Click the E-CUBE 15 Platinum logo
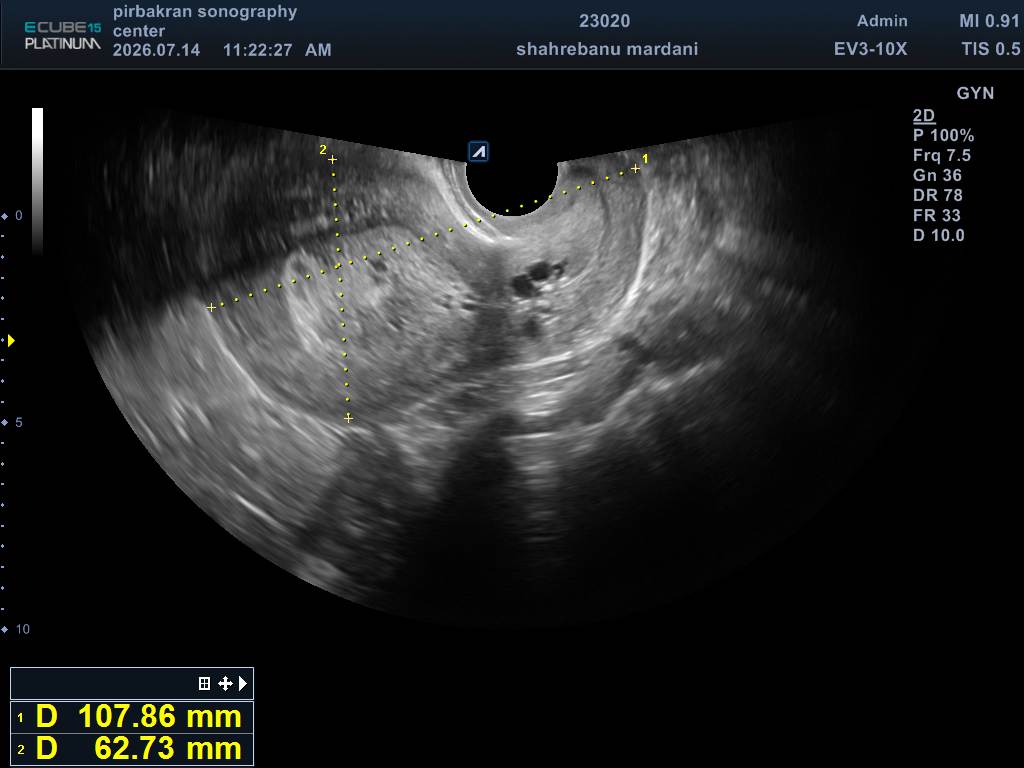Viewport: 1024px width, 768px height. pos(63,35)
